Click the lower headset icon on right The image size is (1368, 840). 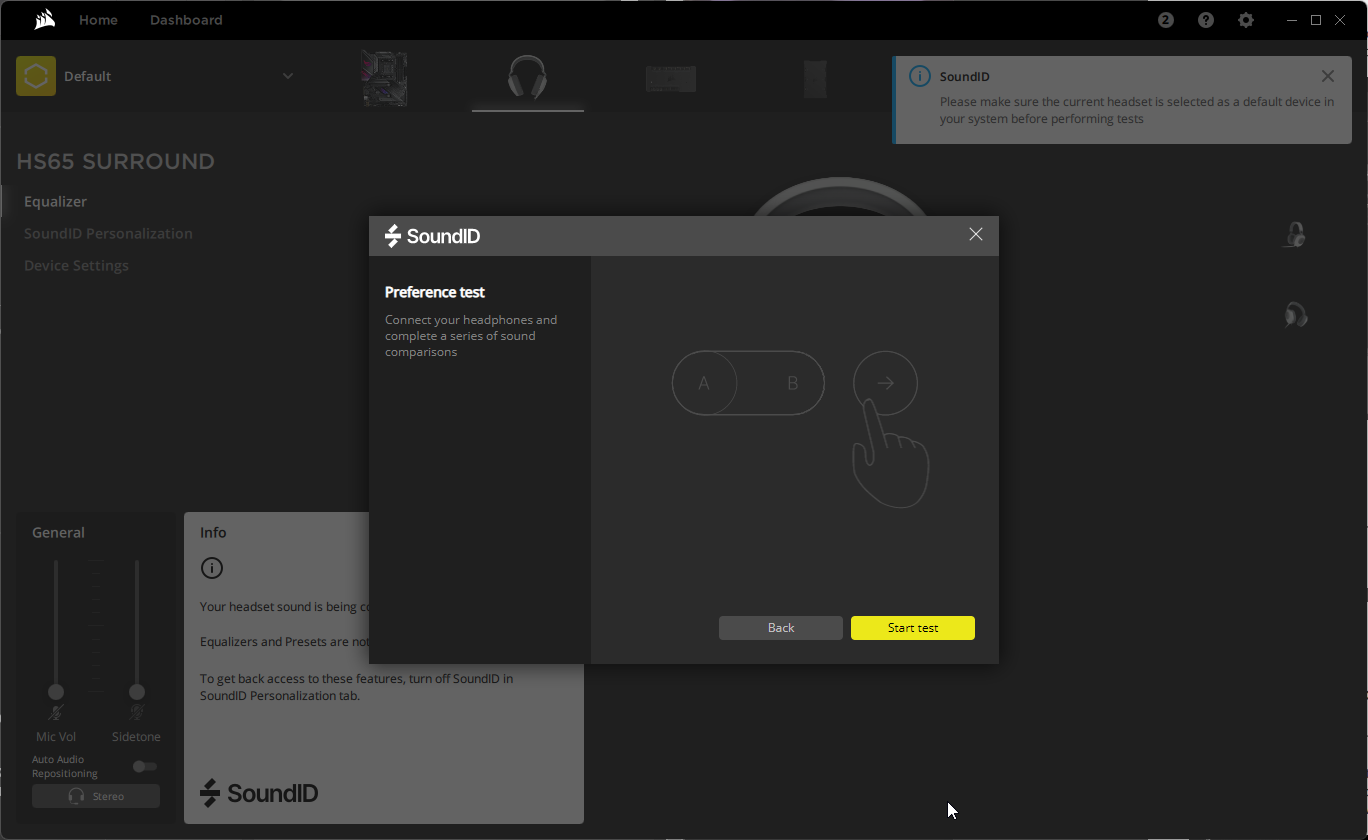point(1295,315)
